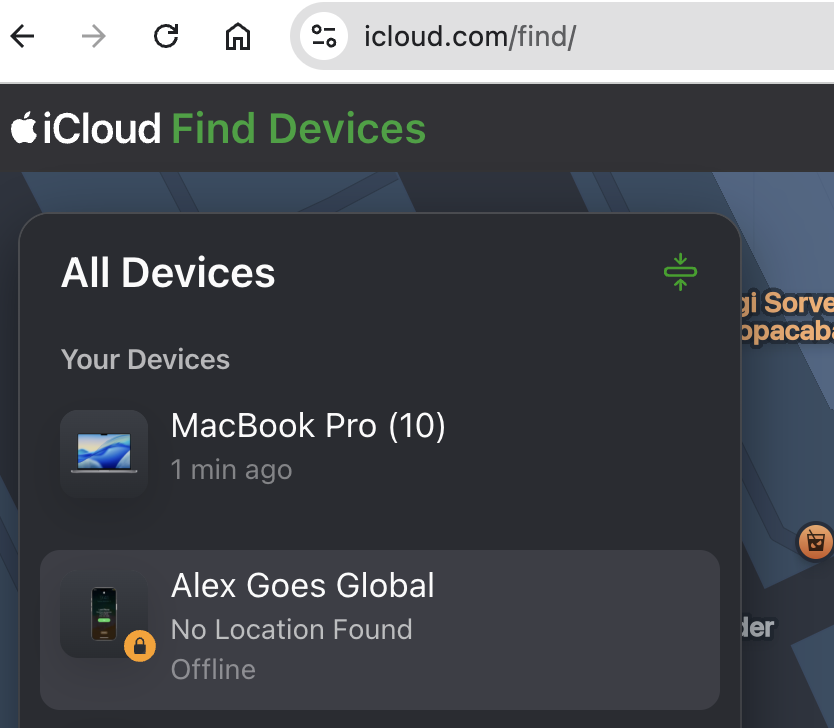Click the Find Devices title
Viewport: 834px width, 728px height.
pyautogui.click(x=299, y=129)
